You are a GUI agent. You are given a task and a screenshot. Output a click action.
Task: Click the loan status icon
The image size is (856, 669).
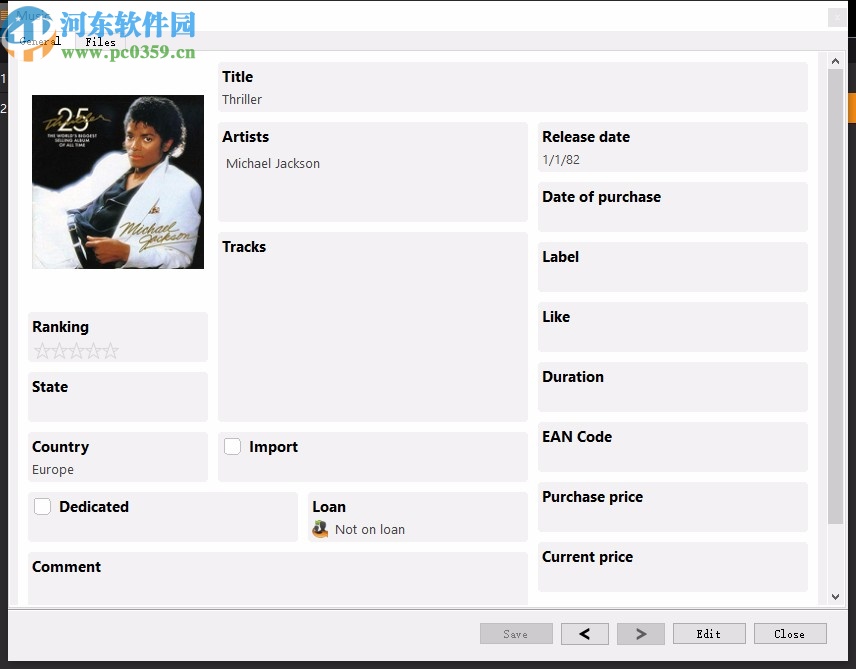pos(322,530)
